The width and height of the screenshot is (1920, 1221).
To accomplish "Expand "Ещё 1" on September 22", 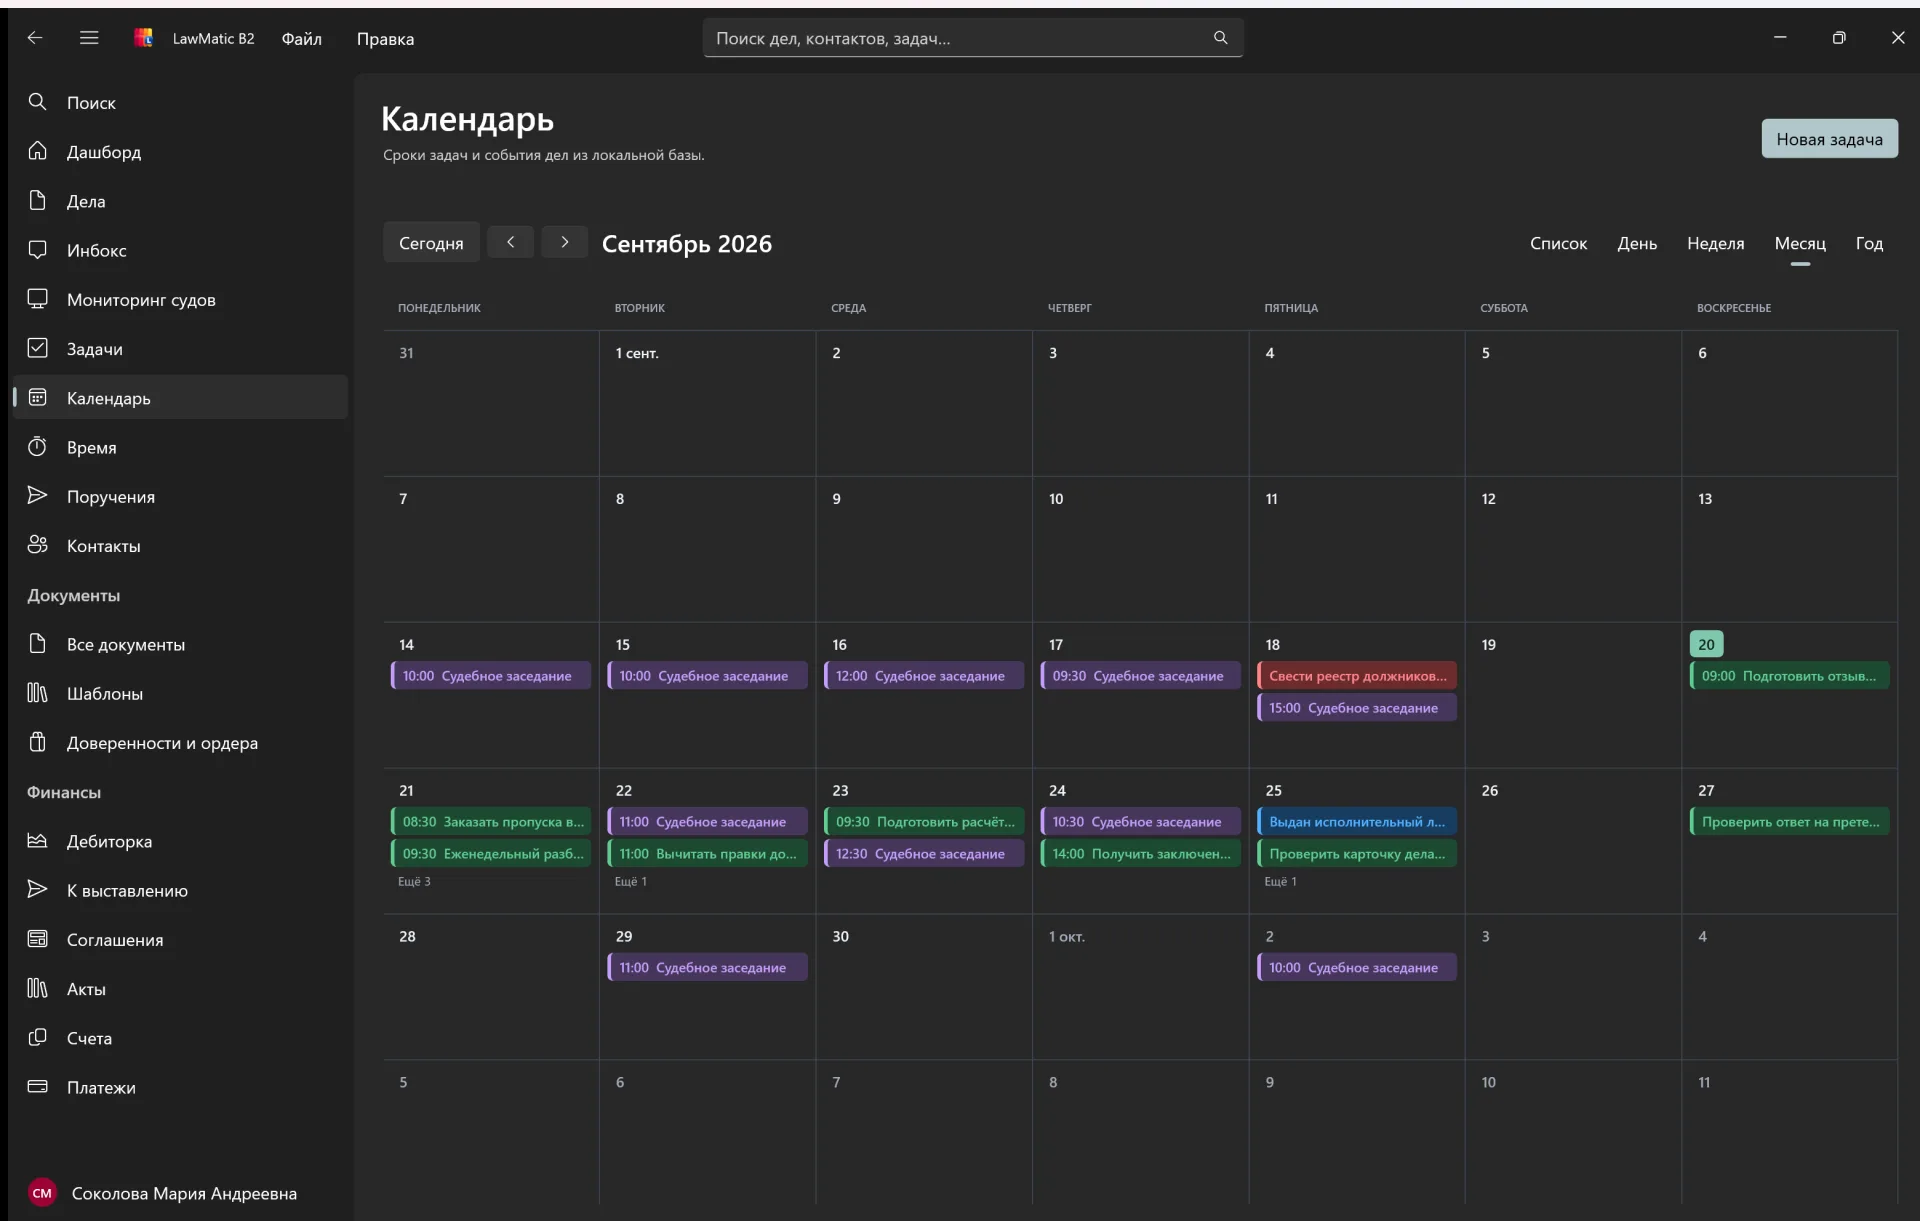I will pyautogui.click(x=630, y=881).
